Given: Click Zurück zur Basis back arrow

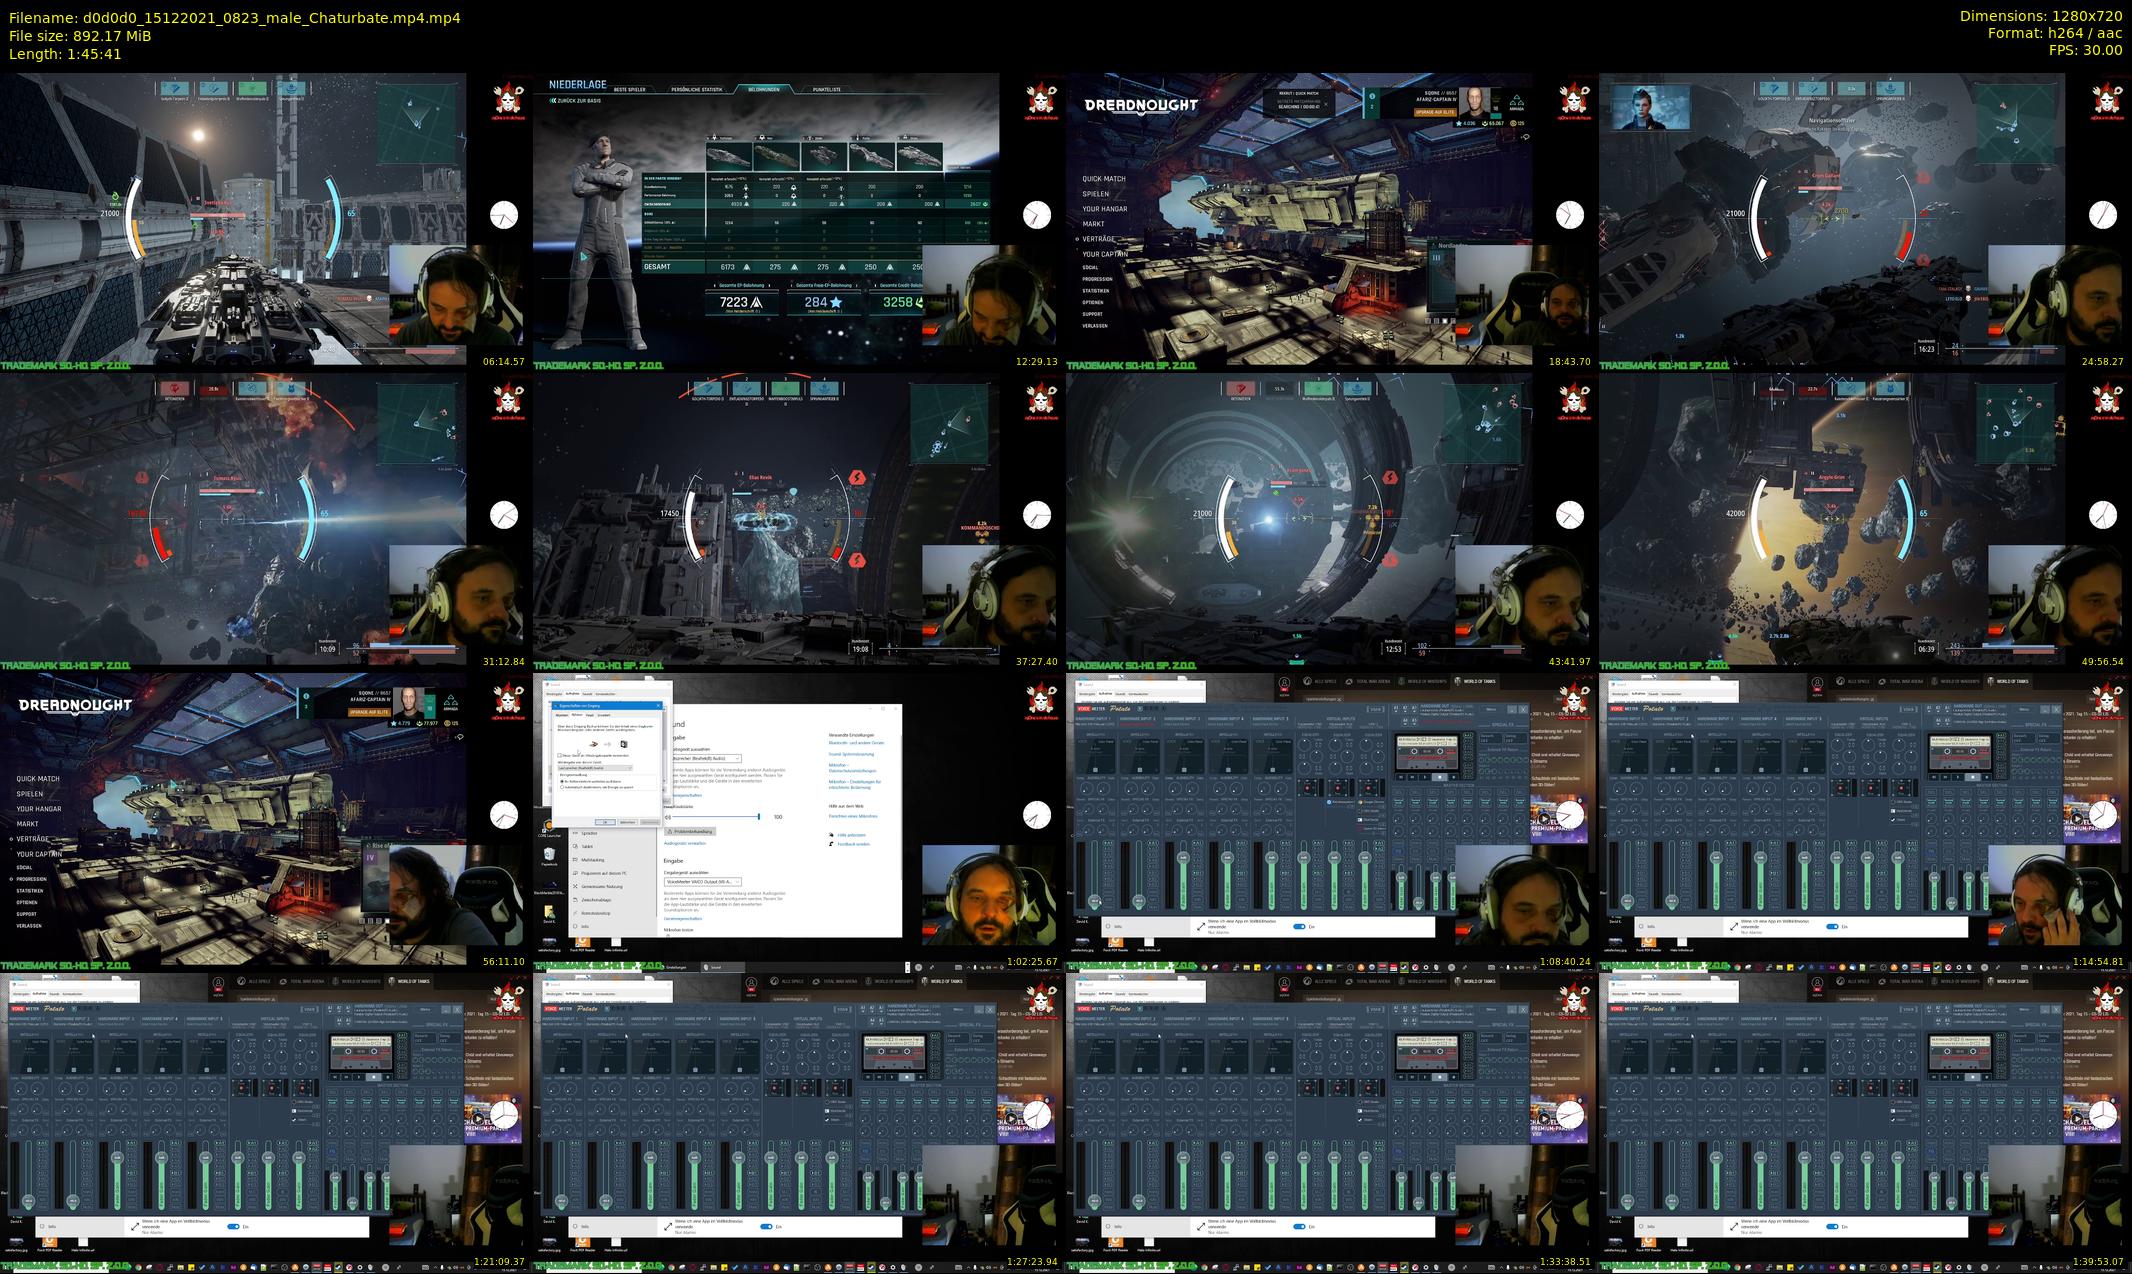Looking at the screenshot, I should coord(553,101).
